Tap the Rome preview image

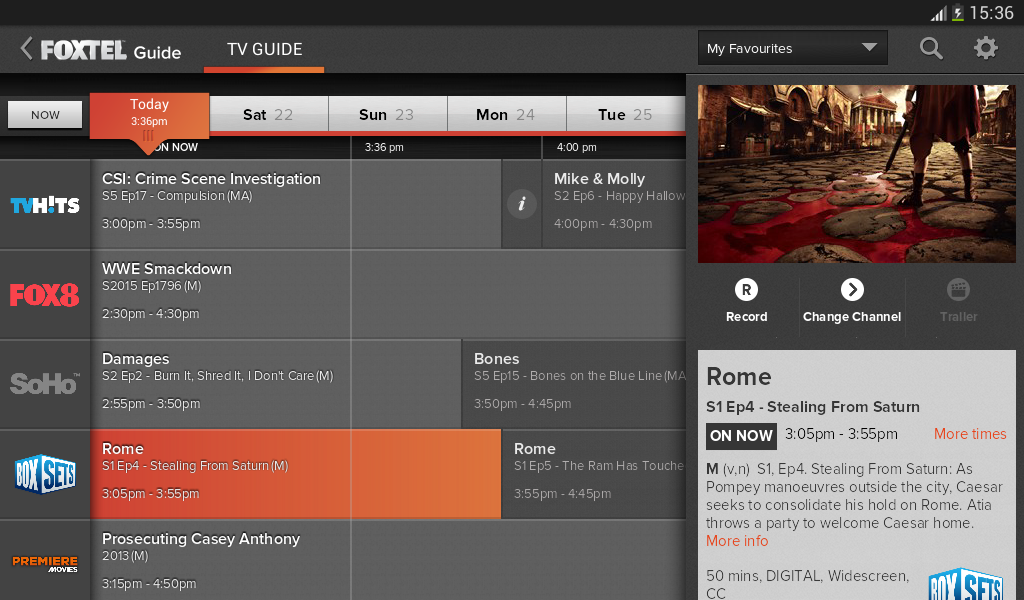pyautogui.click(x=856, y=174)
